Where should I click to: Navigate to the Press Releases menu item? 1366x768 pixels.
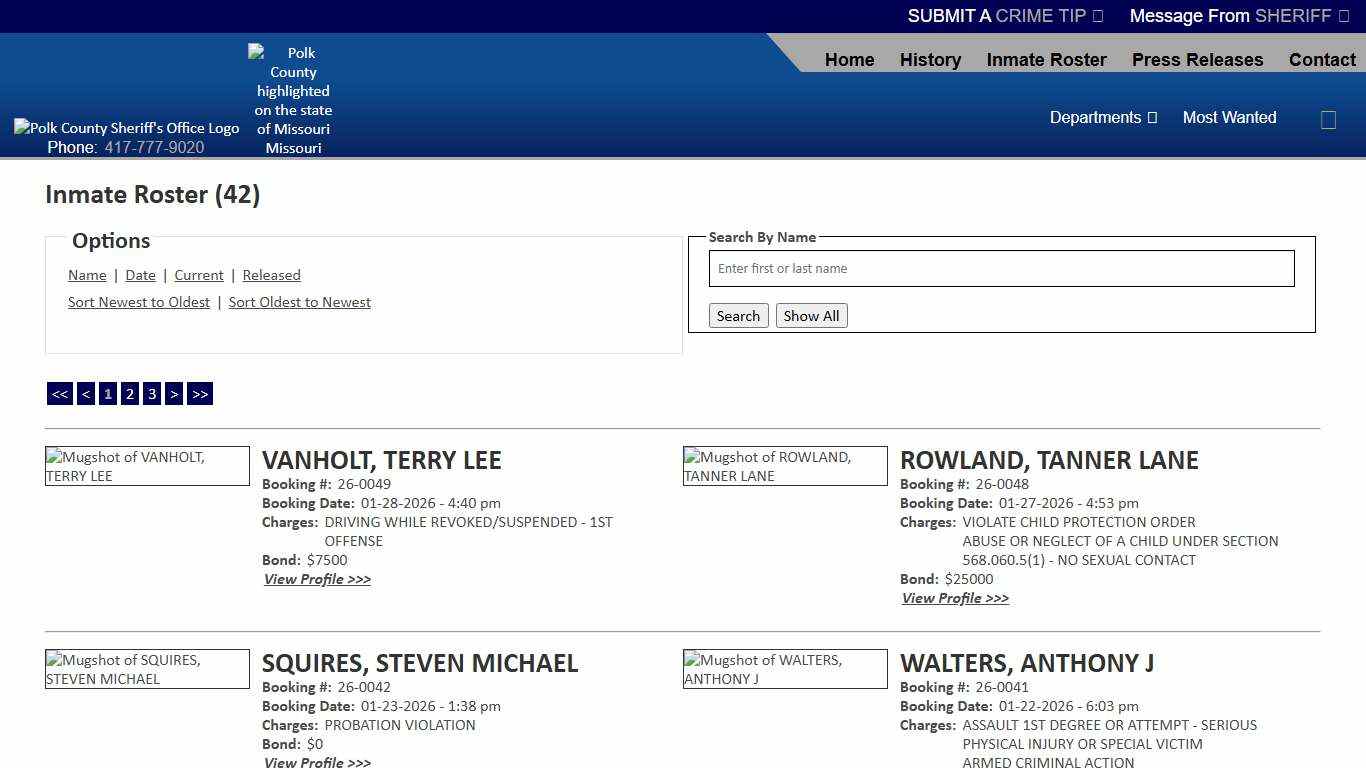coord(1197,59)
